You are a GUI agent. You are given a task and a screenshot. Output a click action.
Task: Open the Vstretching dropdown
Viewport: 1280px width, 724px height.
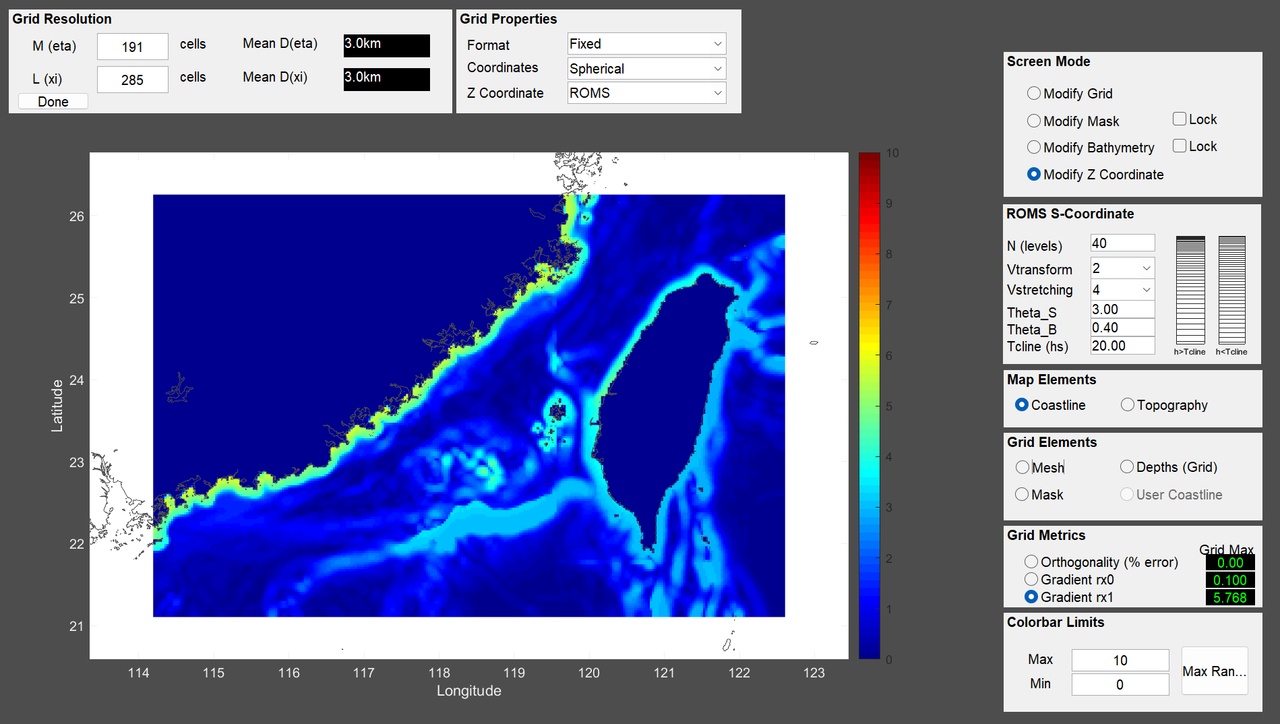1123,290
